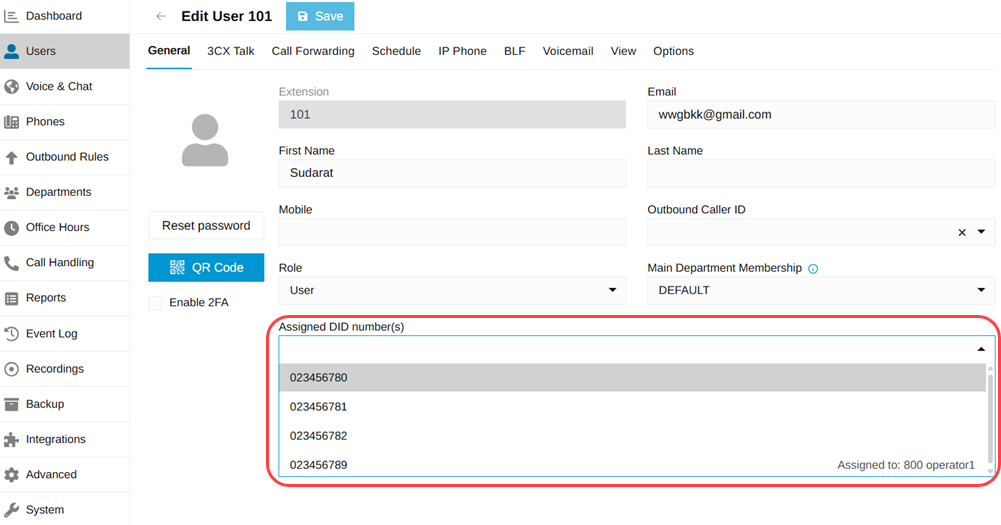Open the Voicemail tab
The height and width of the screenshot is (525, 1001).
coord(568,51)
